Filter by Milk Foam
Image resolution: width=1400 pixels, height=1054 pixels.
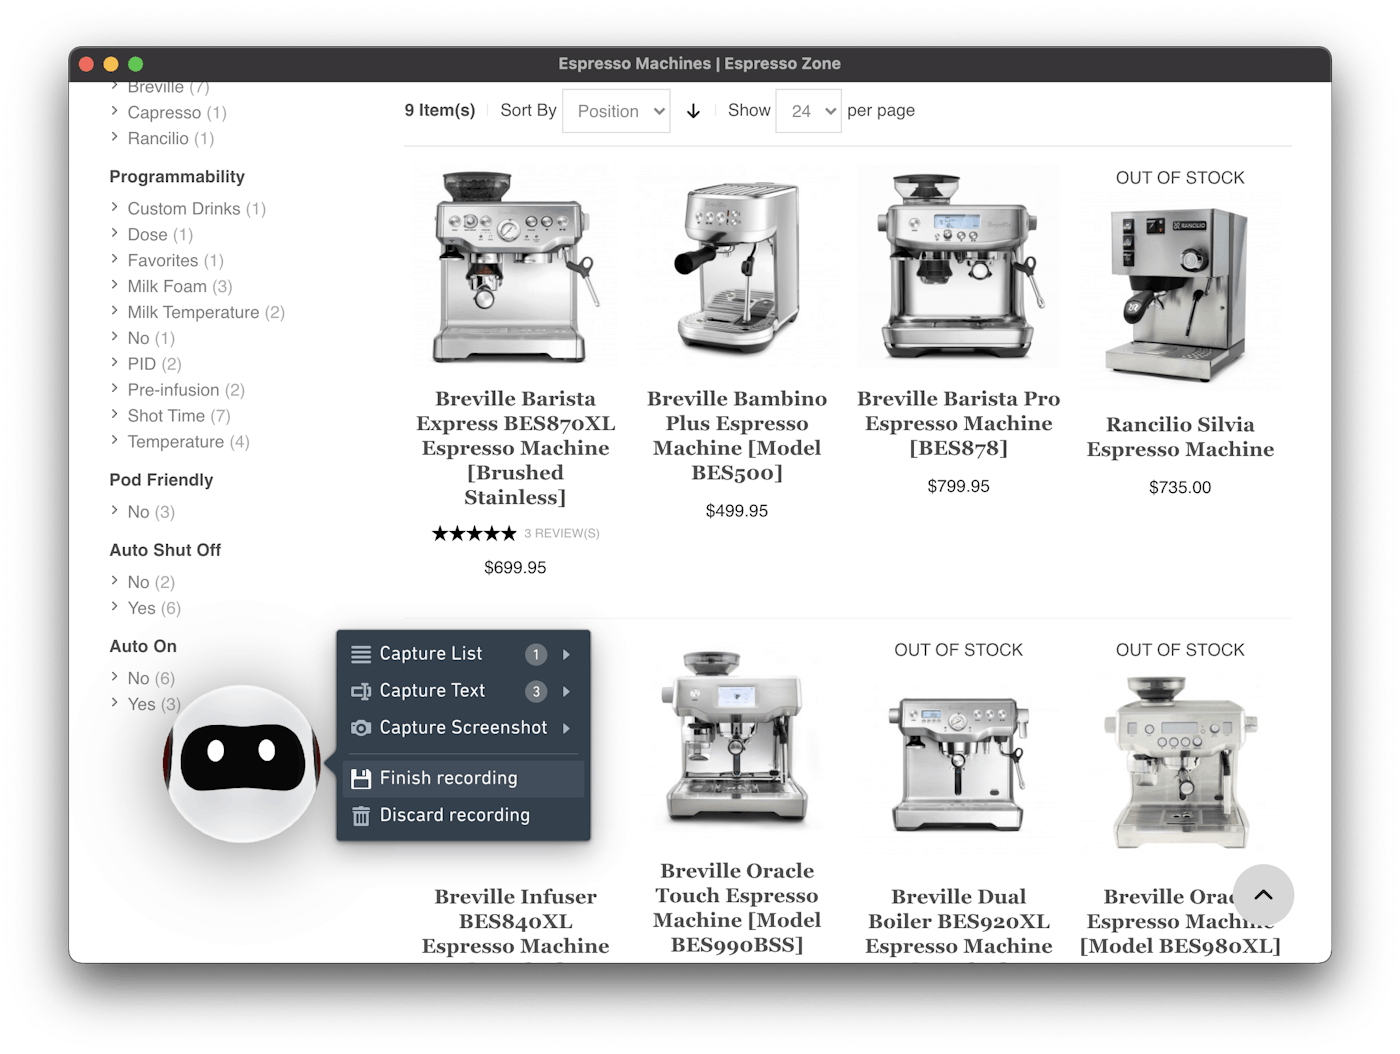pyautogui.click(x=180, y=287)
